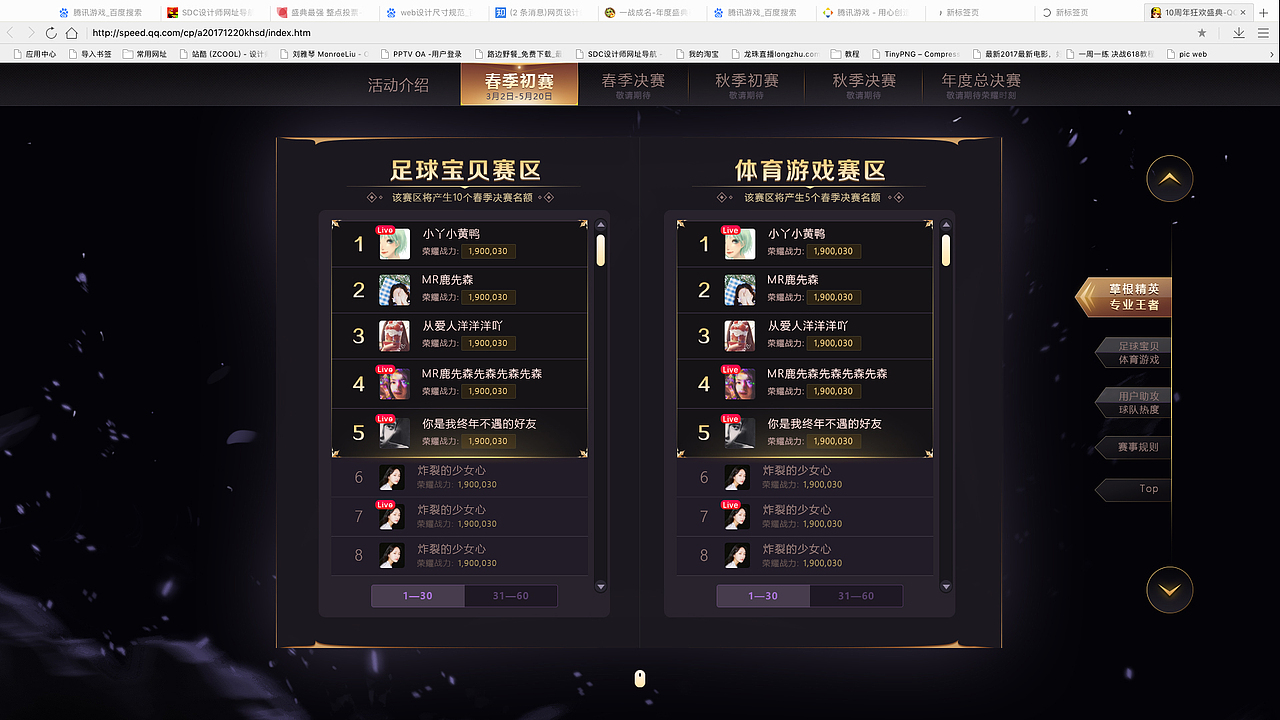Open the 活动介绍 tab
Image resolution: width=1280 pixels, height=720 pixels.
tap(398, 85)
